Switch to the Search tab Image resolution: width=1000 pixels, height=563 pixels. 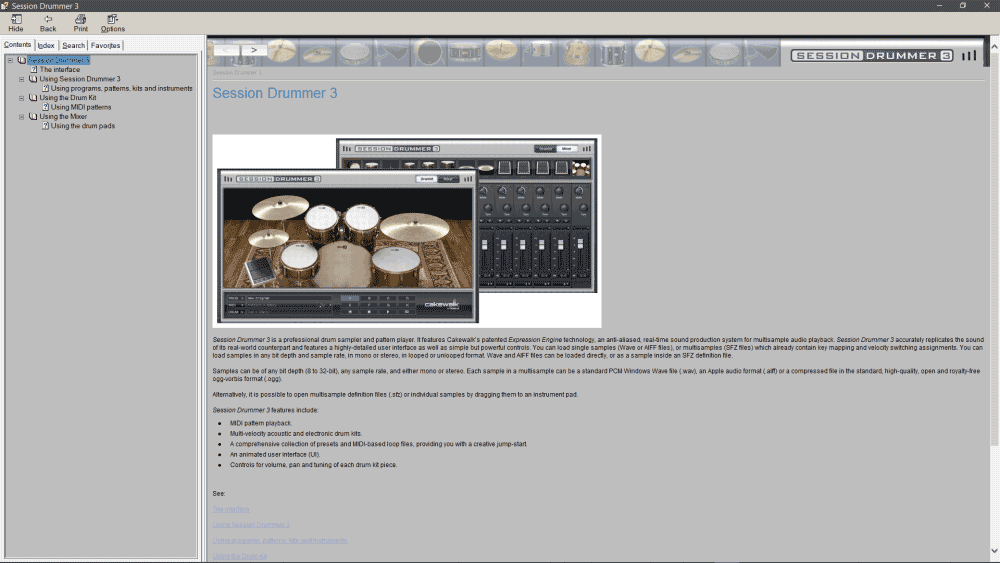74,45
